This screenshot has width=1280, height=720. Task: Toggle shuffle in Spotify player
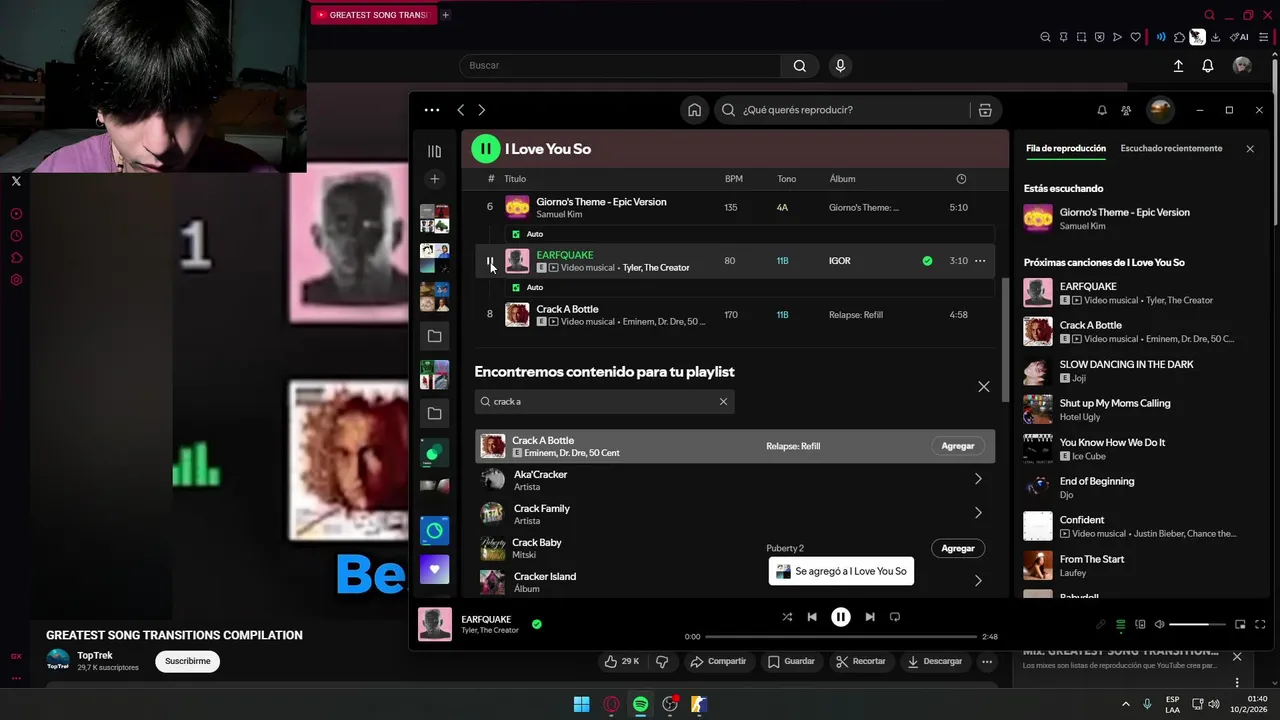pos(787,617)
